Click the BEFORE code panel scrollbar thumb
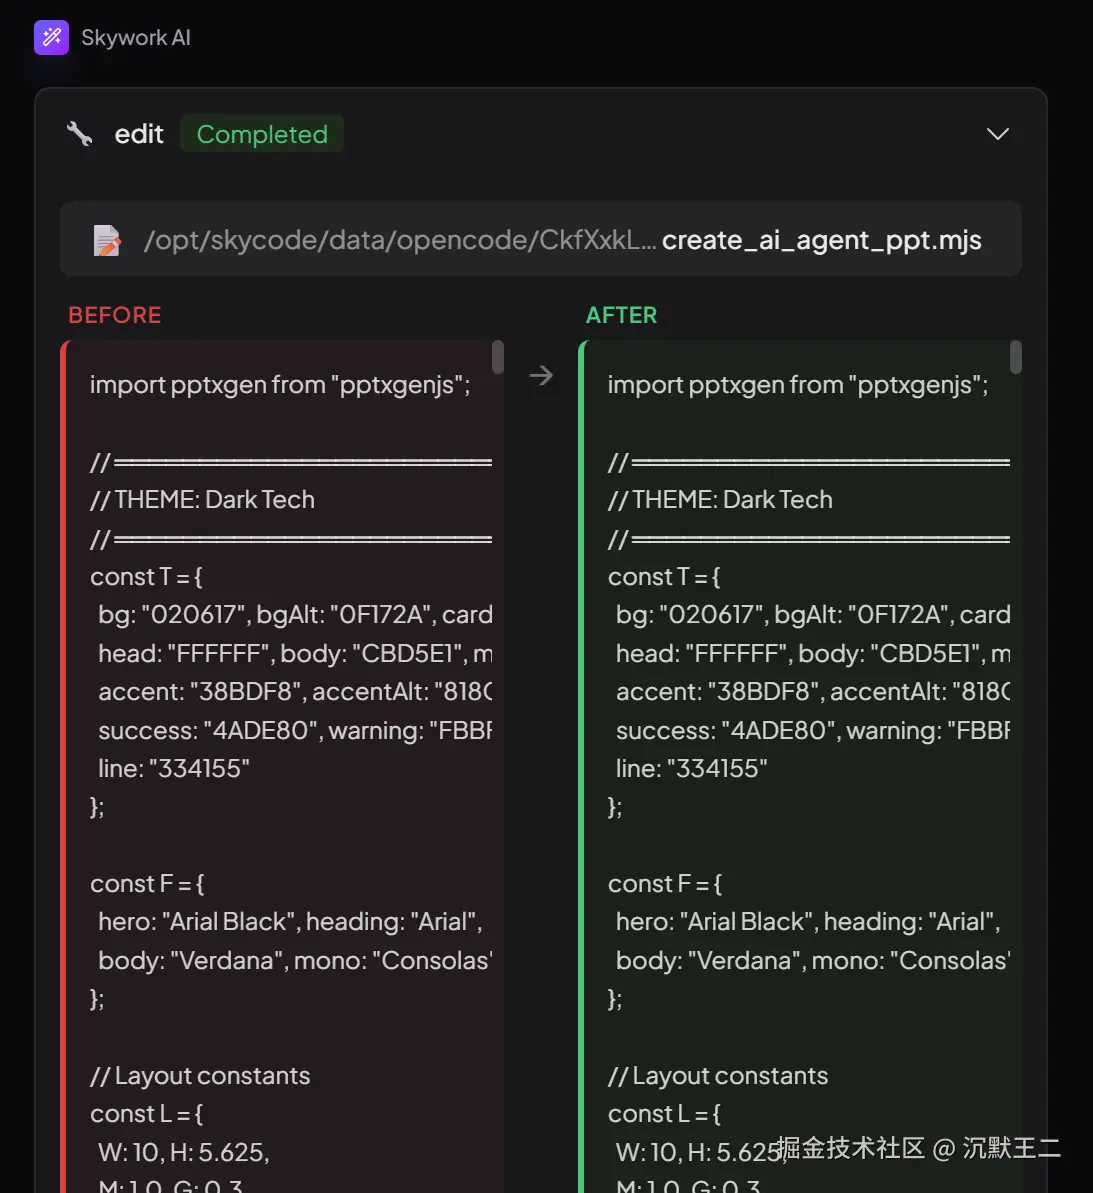 pos(498,357)
